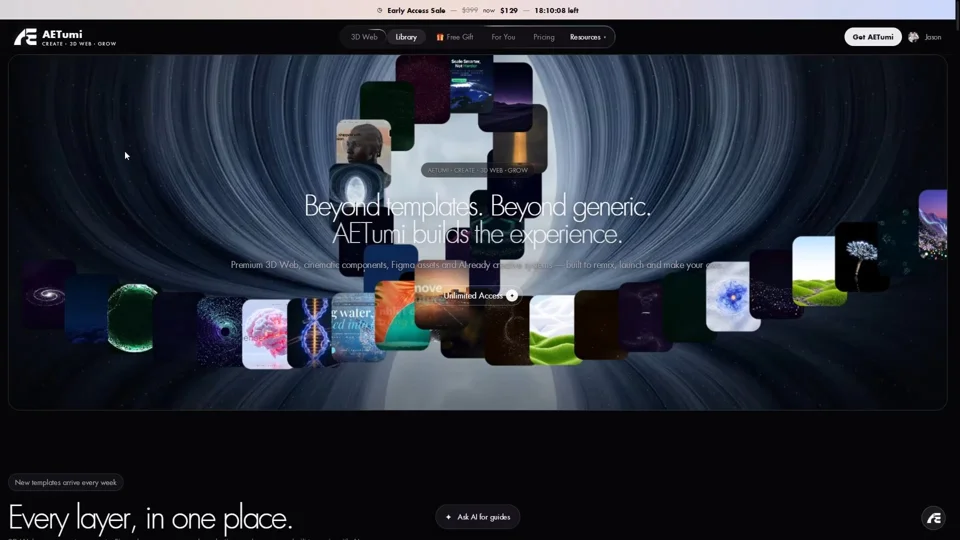Open the purple particle vortex thumbnail
This screenshot has height=540, width=960.
(220, 331)
